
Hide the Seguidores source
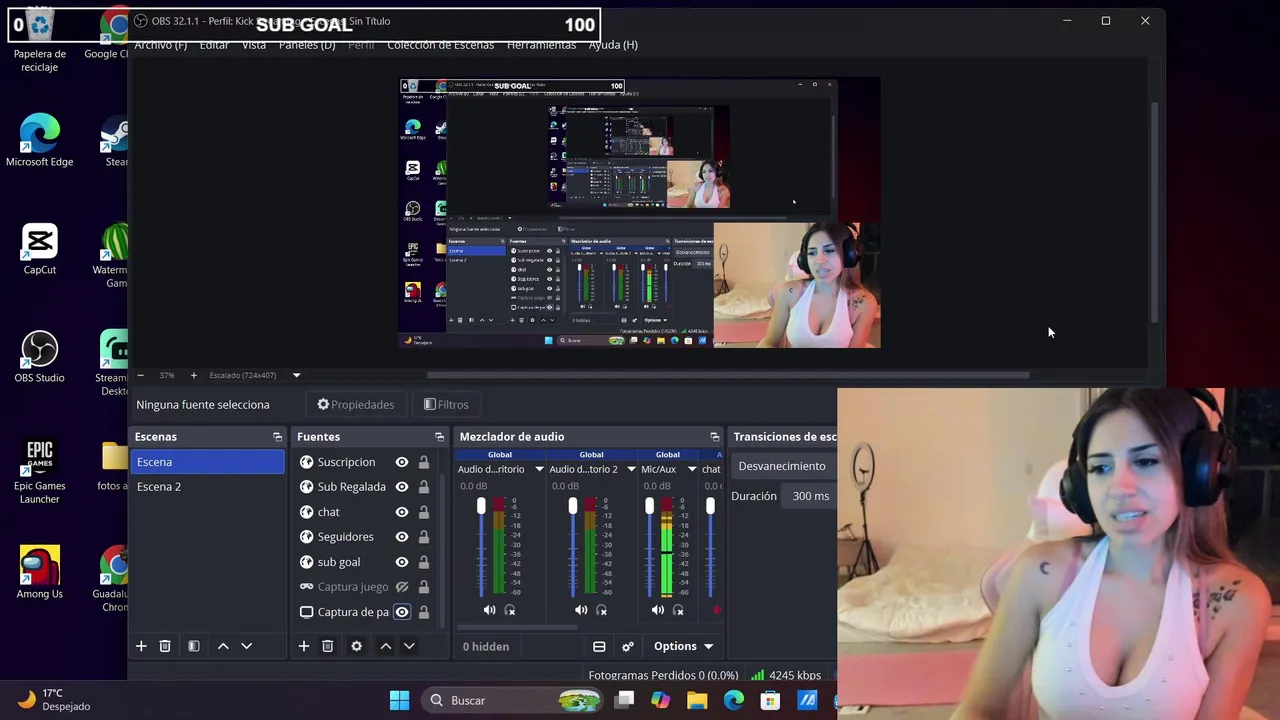pyautogui.click(x=402, y=537)
